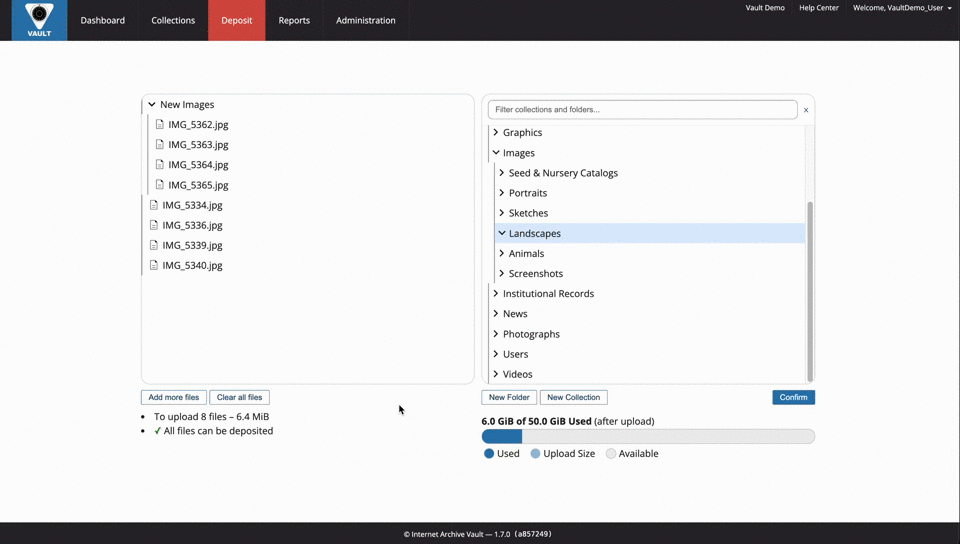Click Clear all files button

[x=239, y=397]
